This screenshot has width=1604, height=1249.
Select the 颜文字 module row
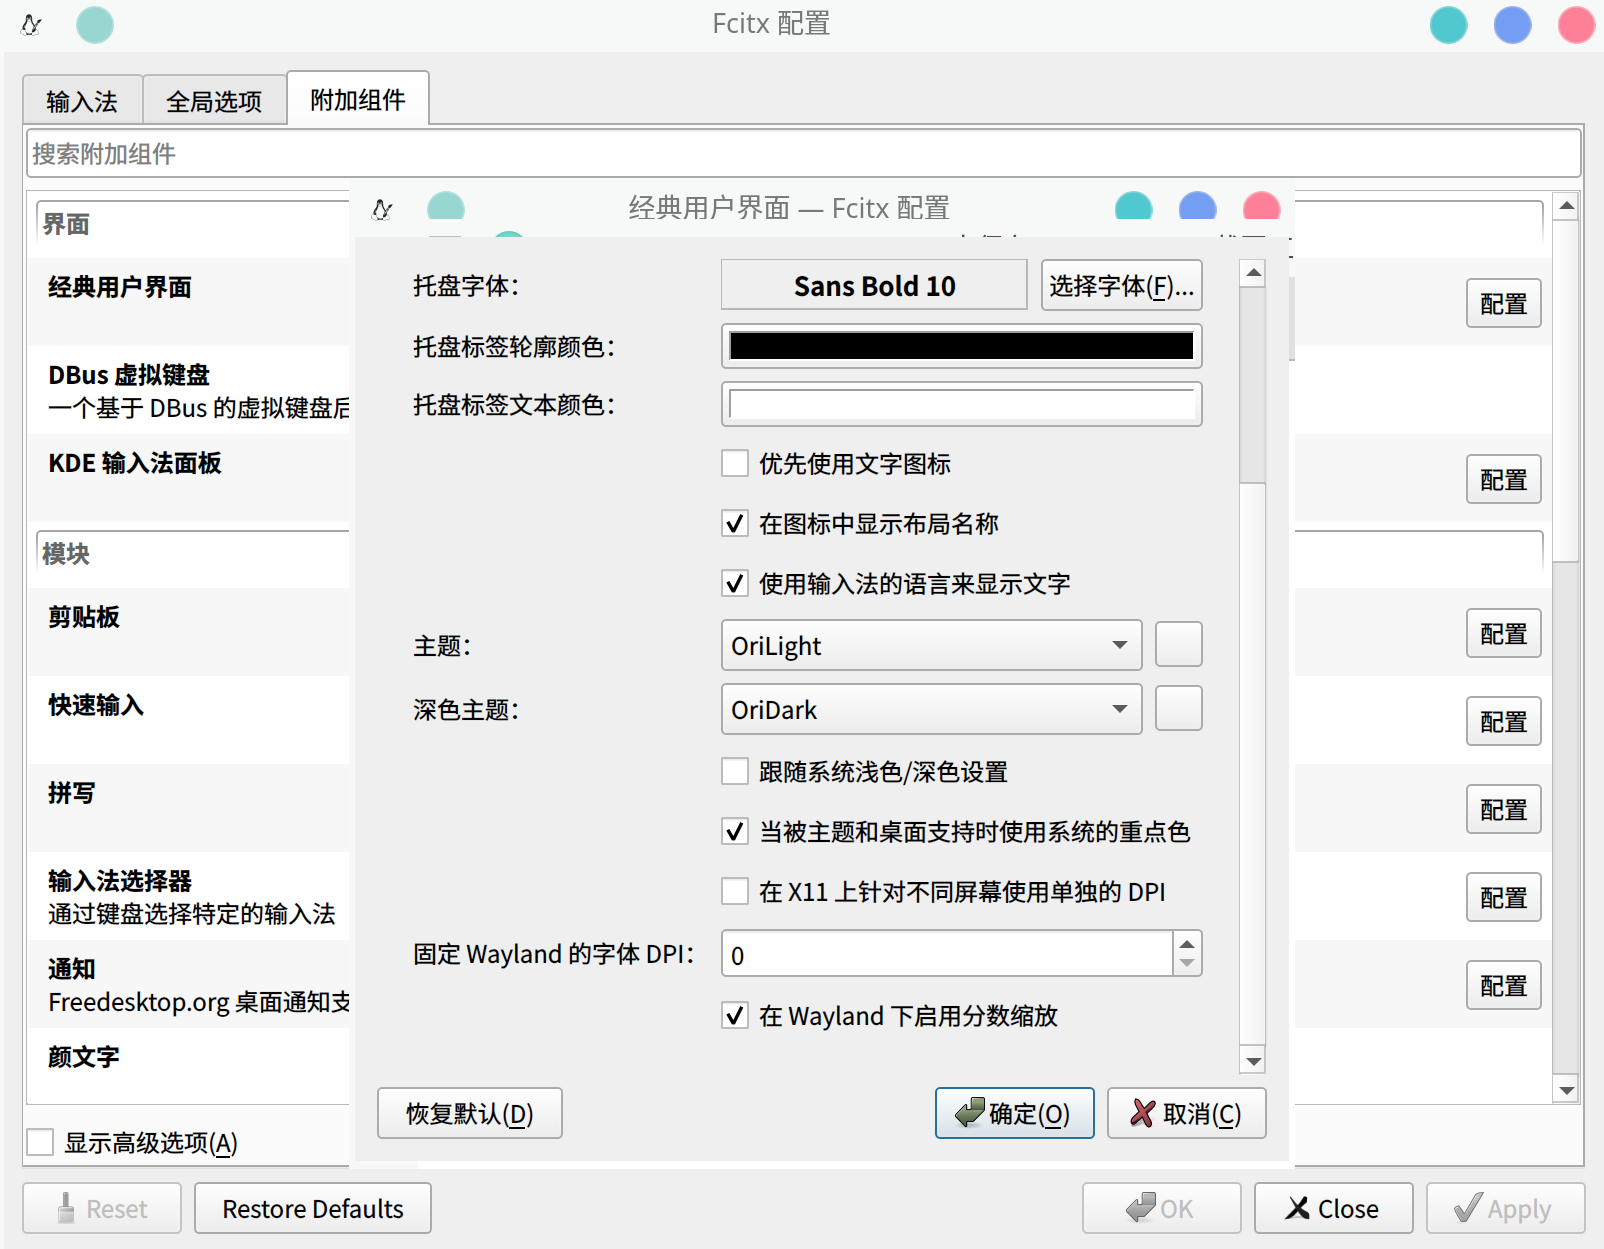tap(190, 1066)
